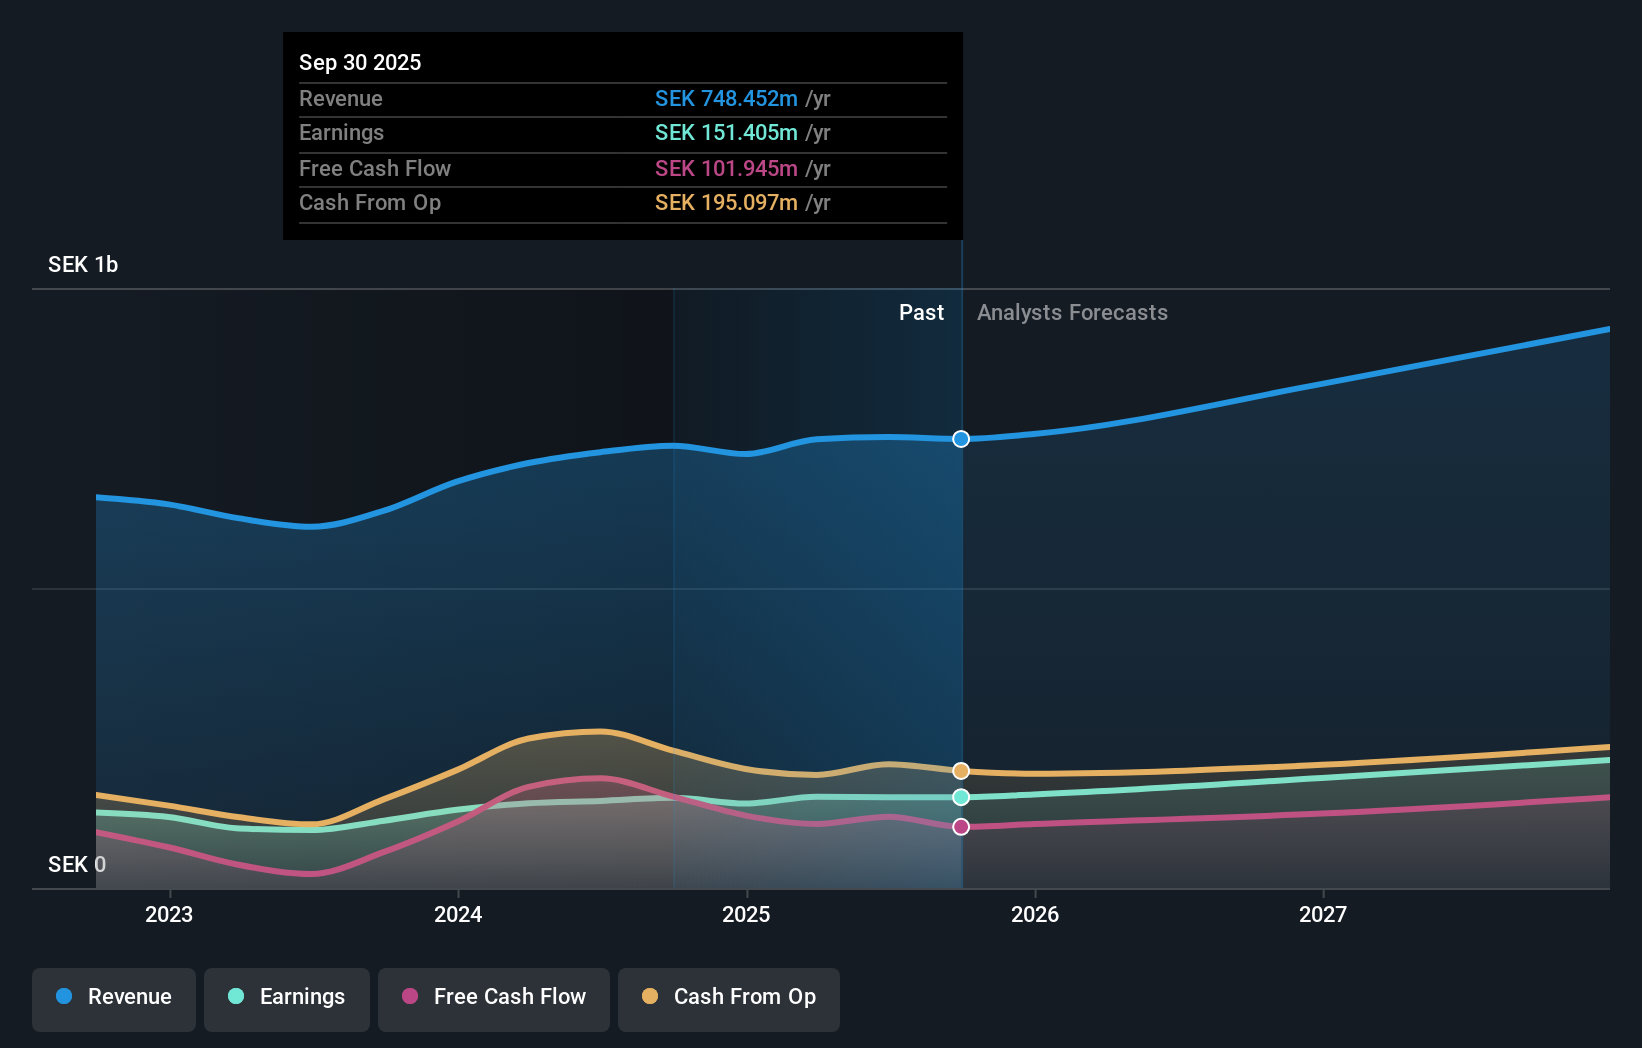Expand the Analysts Forecasts section label
The height and width of the screenshot is (1048, 1642).
point(1072,313)
